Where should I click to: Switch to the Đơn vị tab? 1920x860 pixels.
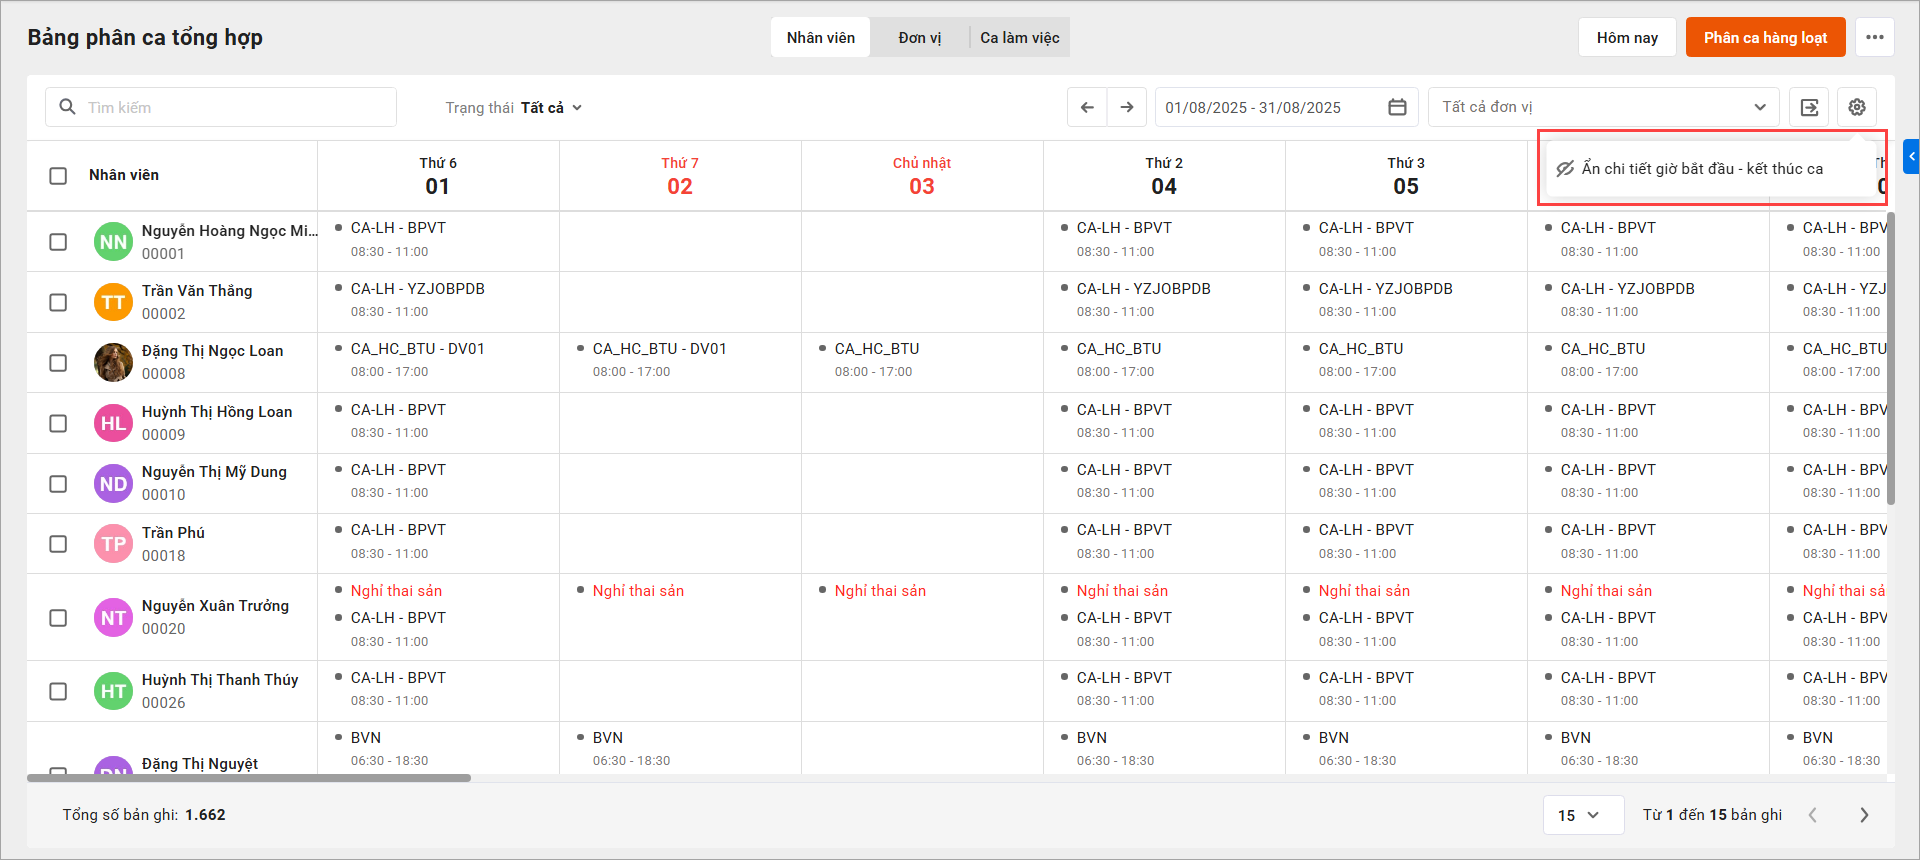click(919, 38)
